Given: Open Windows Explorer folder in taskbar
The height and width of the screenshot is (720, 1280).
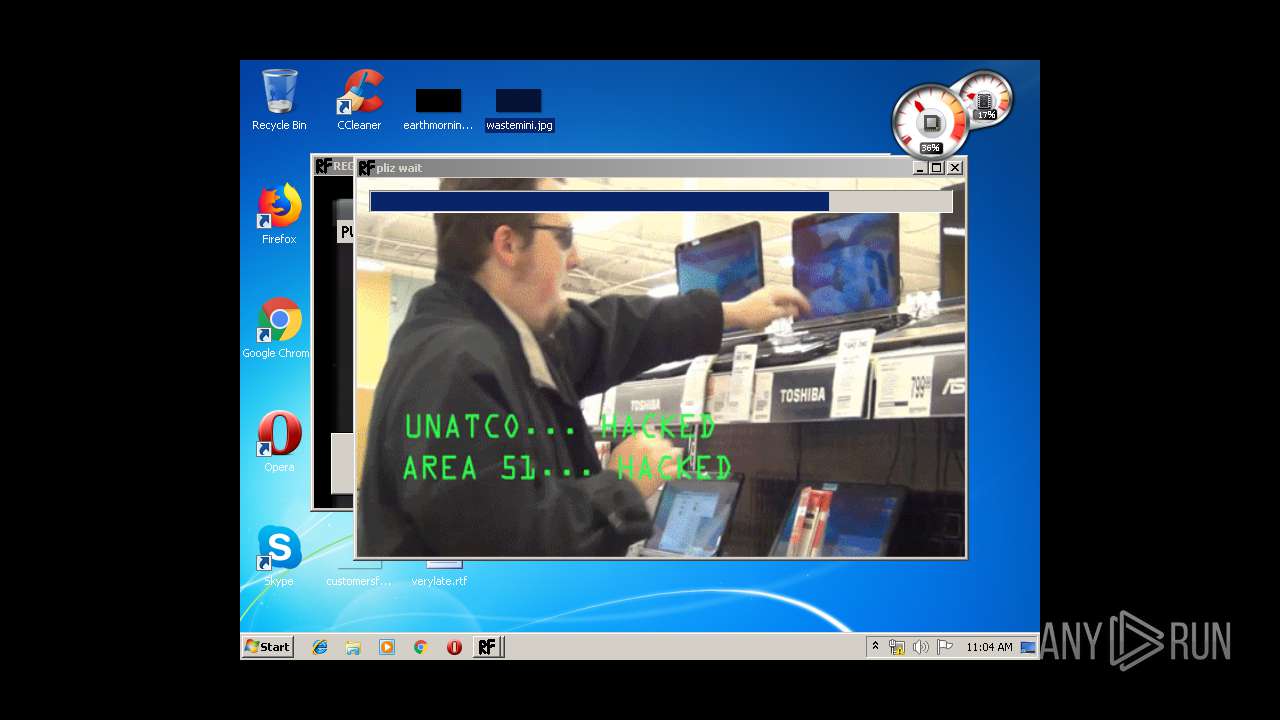Looking at the screenshot, I should (353, 647).
